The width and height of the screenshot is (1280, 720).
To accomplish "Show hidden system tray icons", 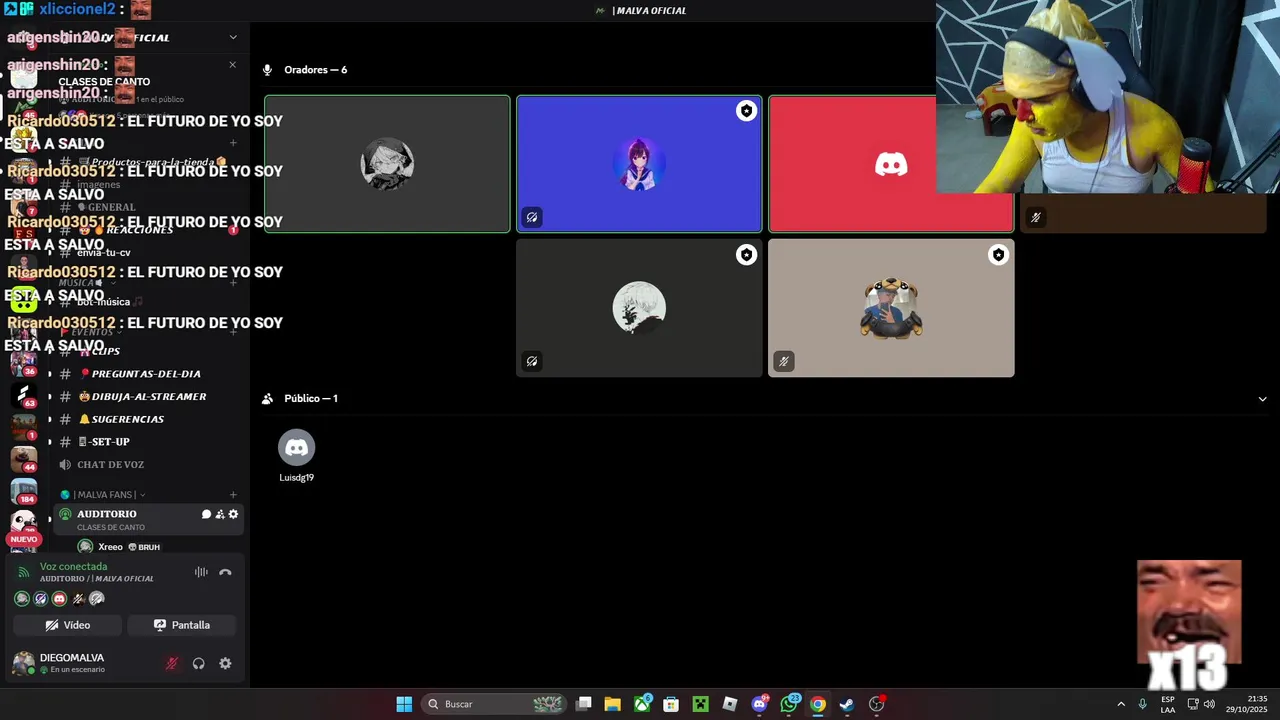I will click(1121, 704).
